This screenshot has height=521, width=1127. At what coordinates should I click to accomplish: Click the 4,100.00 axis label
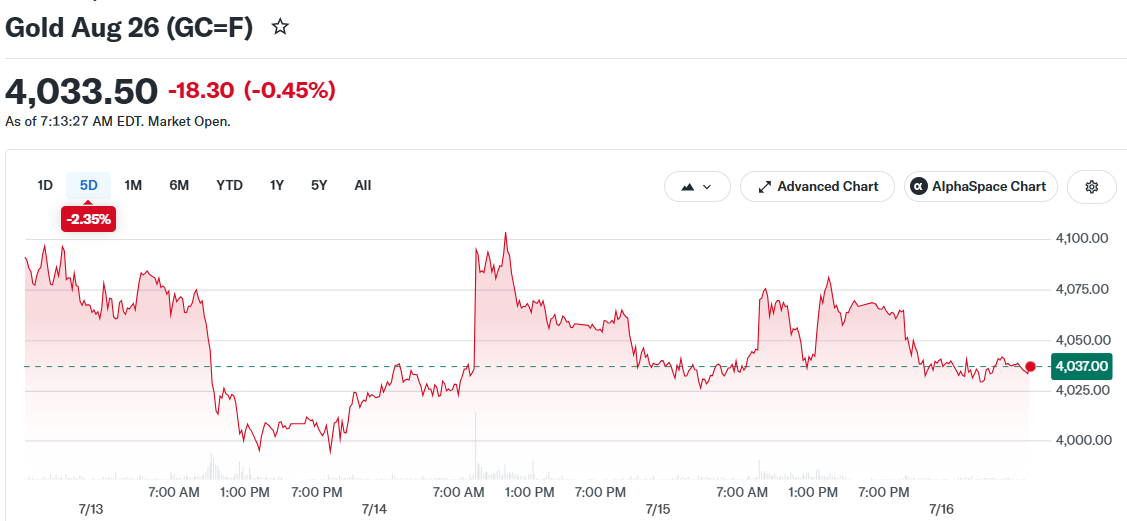click(1082, 238)
